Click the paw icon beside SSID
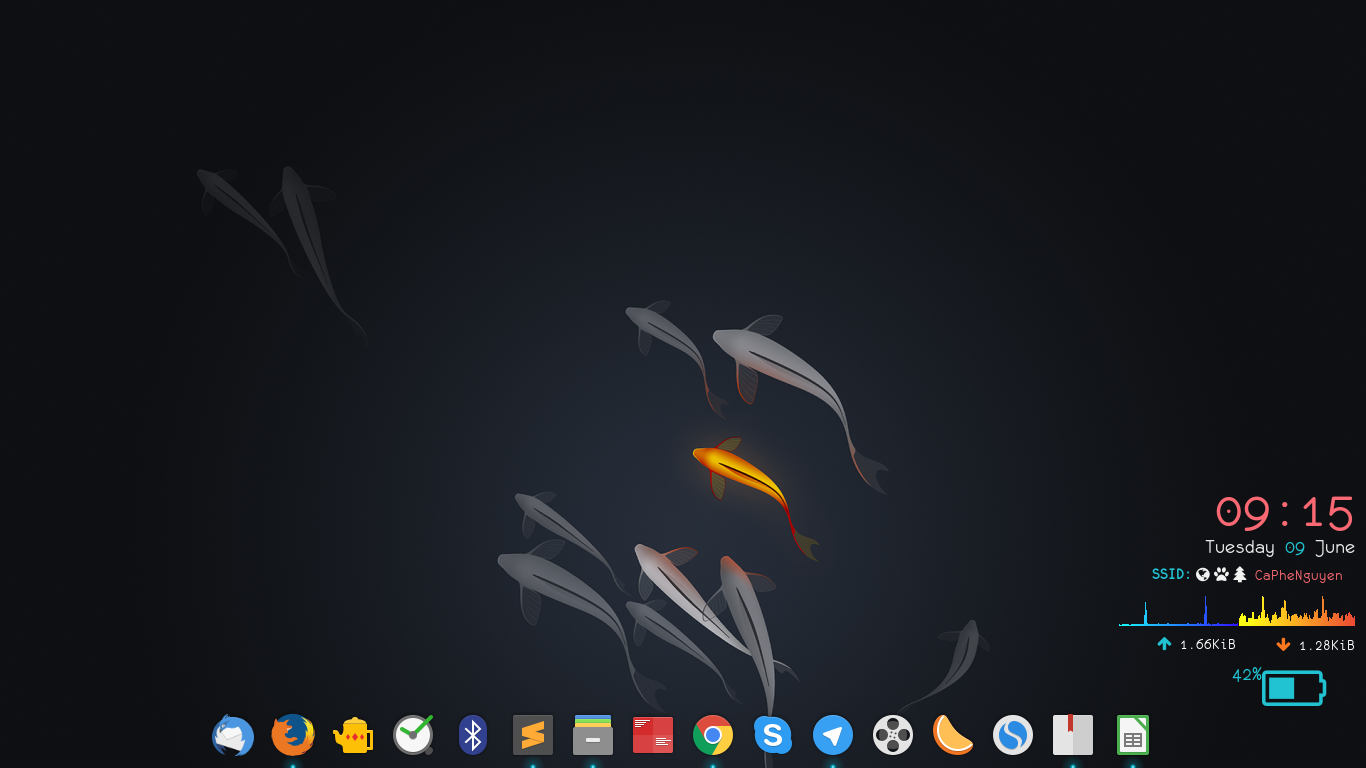The height and width of the screenshot is (768, 1366). click(1221, 574)
